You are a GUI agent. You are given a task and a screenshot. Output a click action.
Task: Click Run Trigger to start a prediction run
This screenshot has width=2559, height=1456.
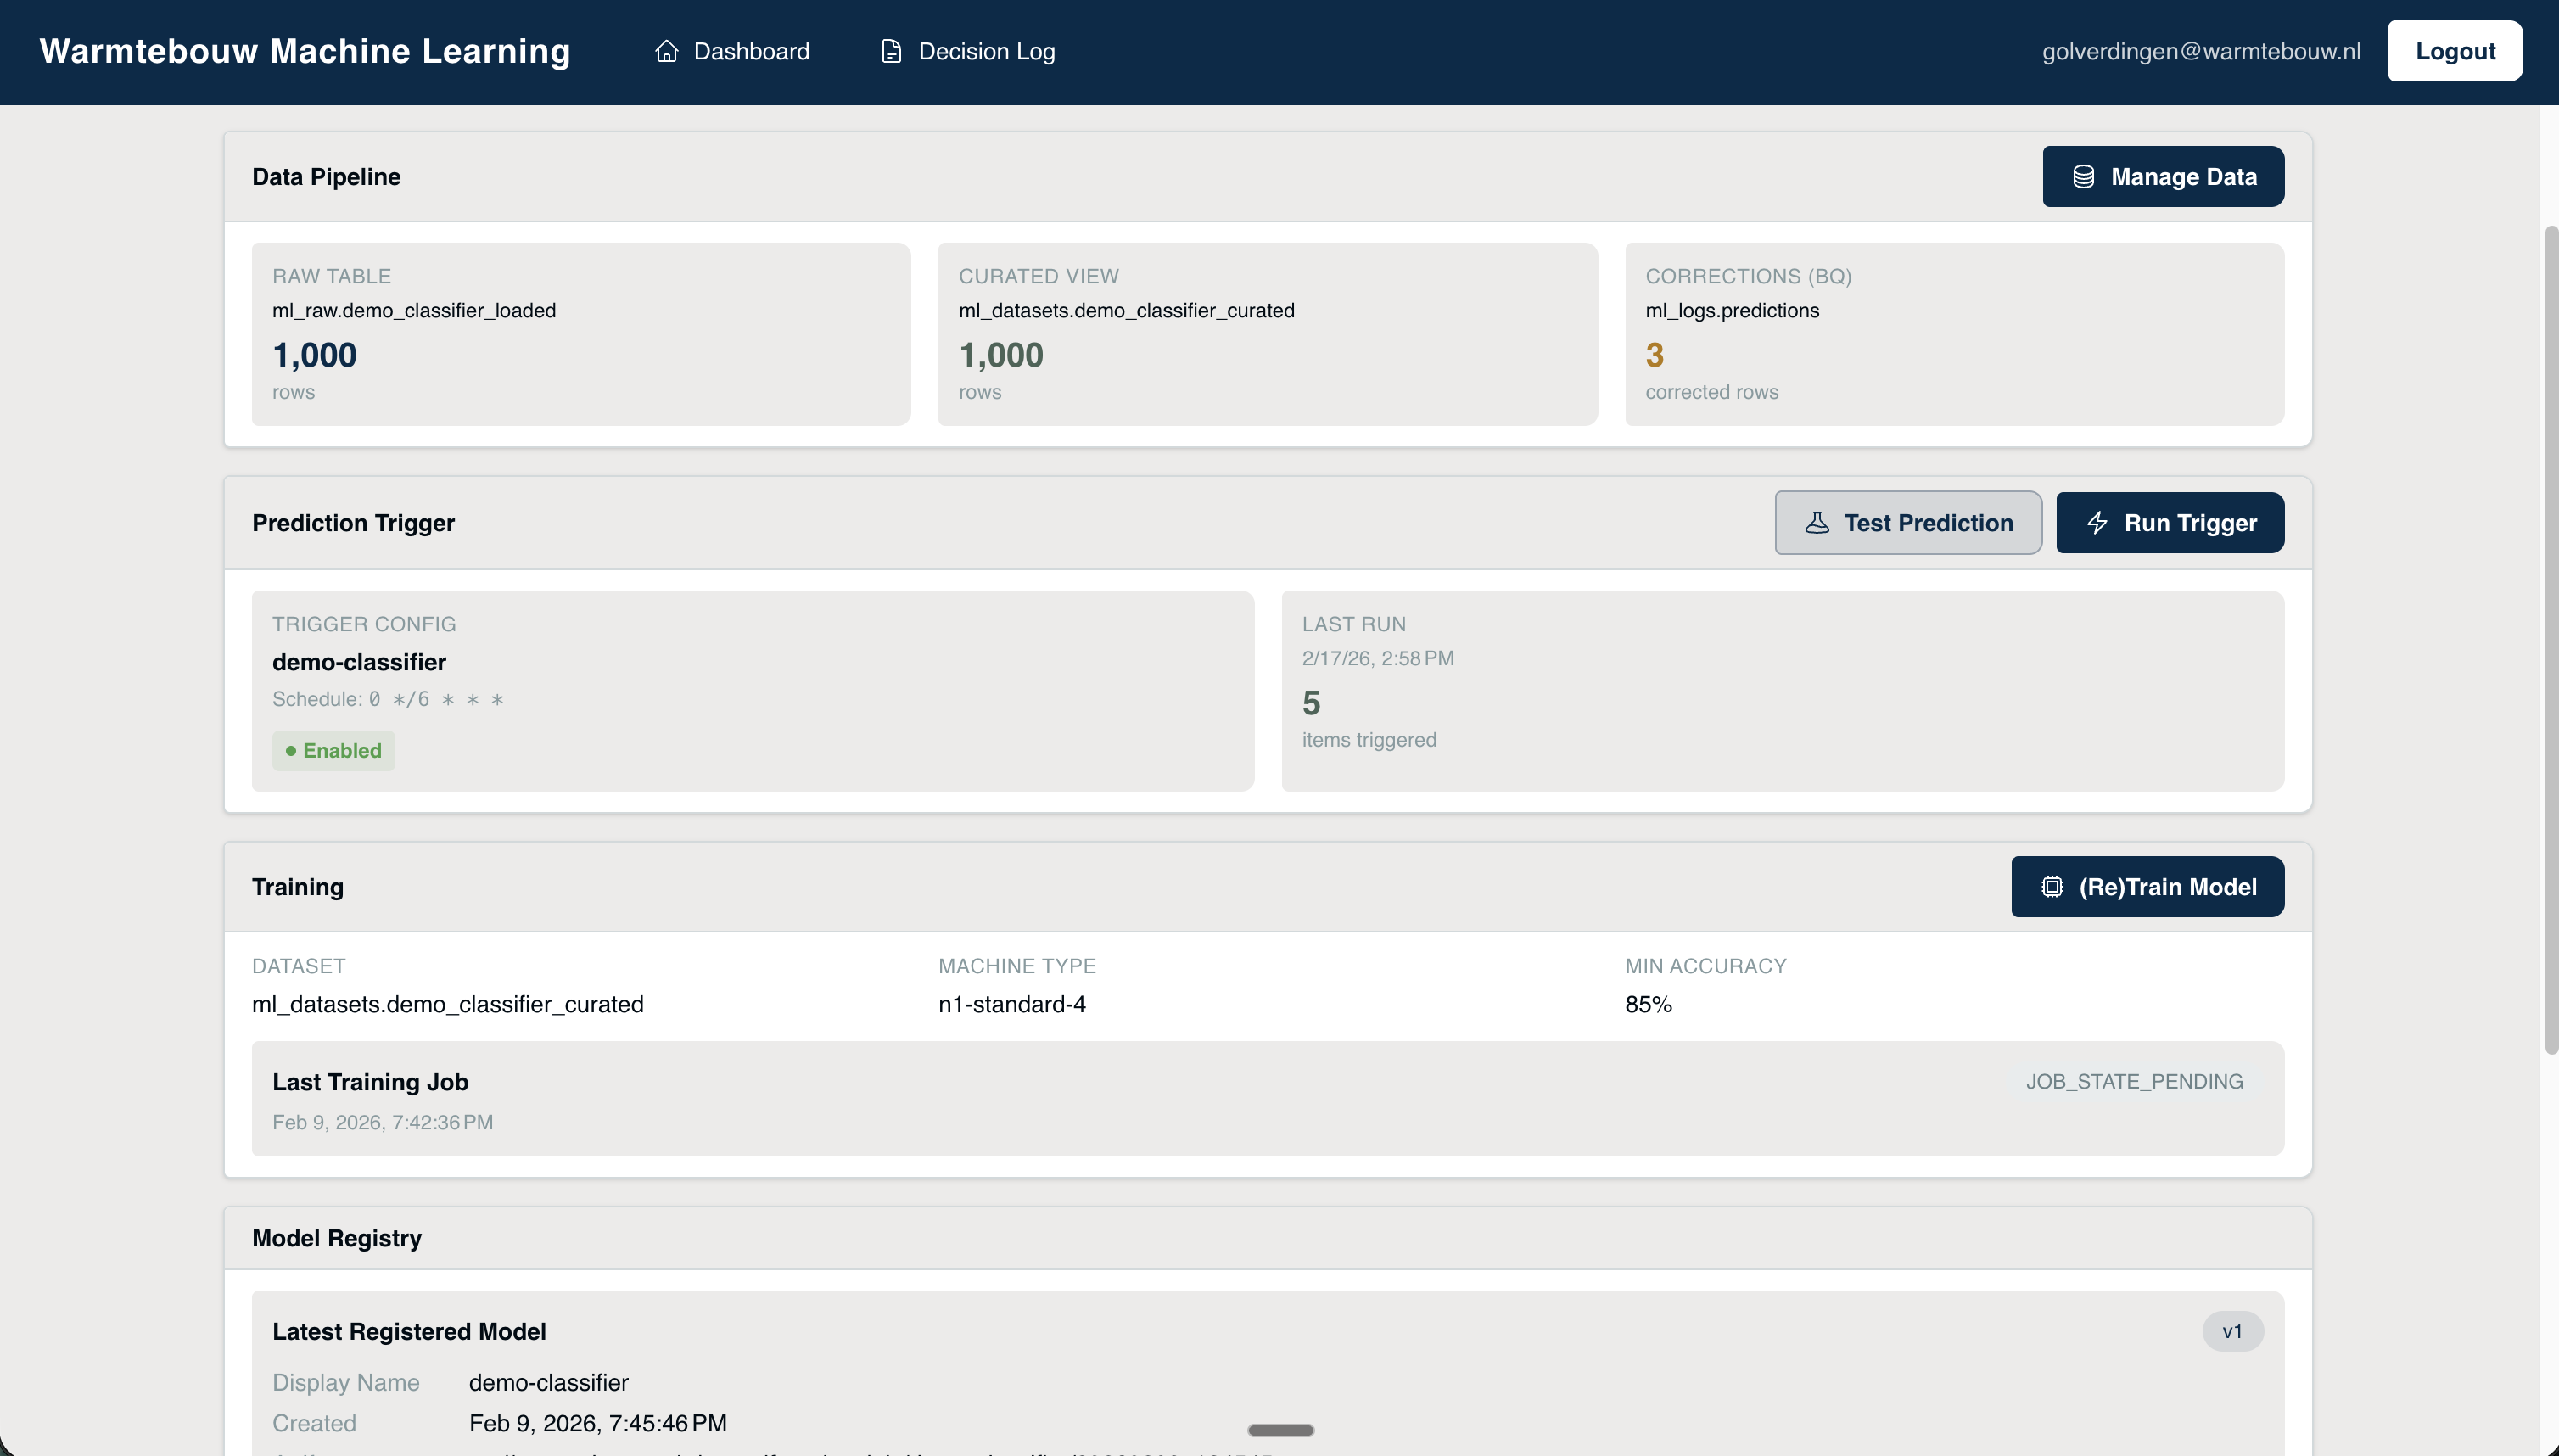pos(2169,522)
